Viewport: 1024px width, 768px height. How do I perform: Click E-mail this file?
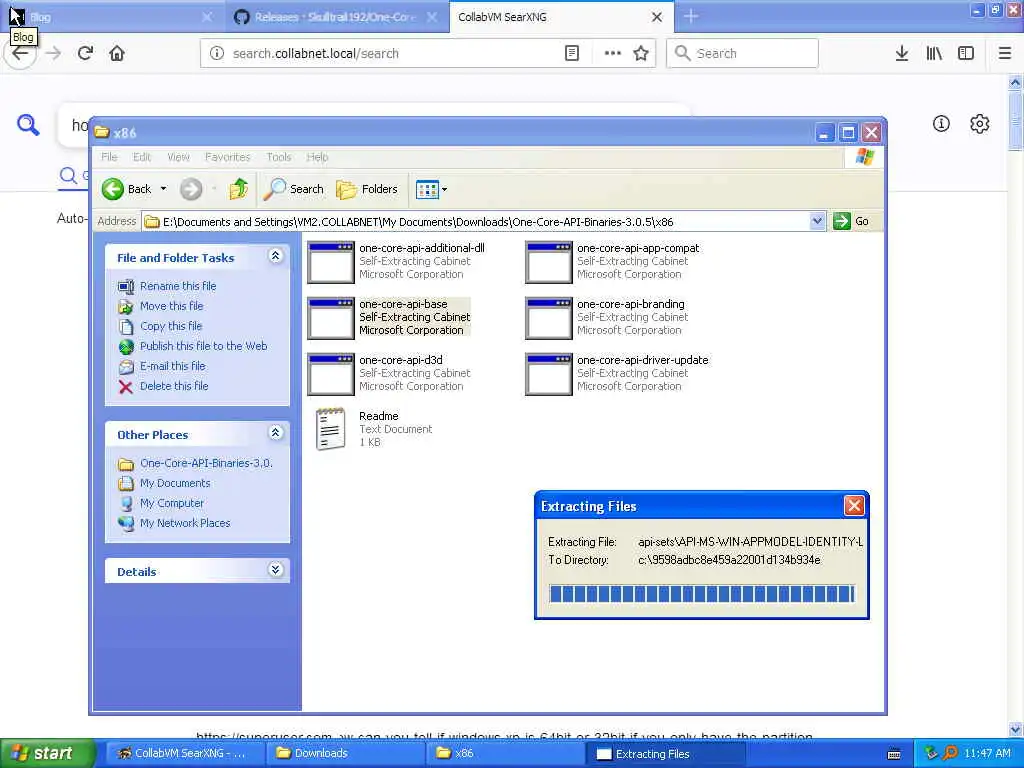pos(172,366)
